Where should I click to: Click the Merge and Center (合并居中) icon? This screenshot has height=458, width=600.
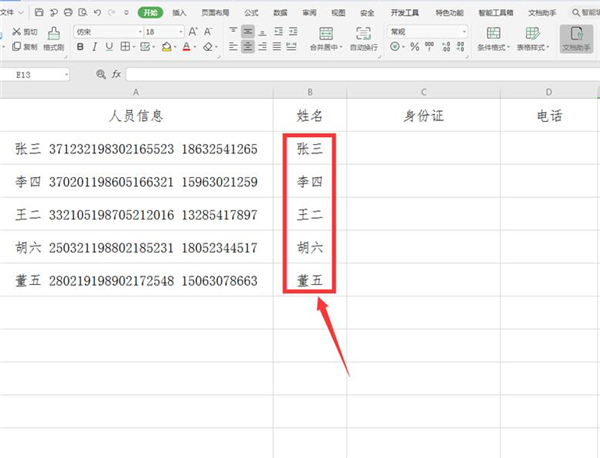point(324,38)
